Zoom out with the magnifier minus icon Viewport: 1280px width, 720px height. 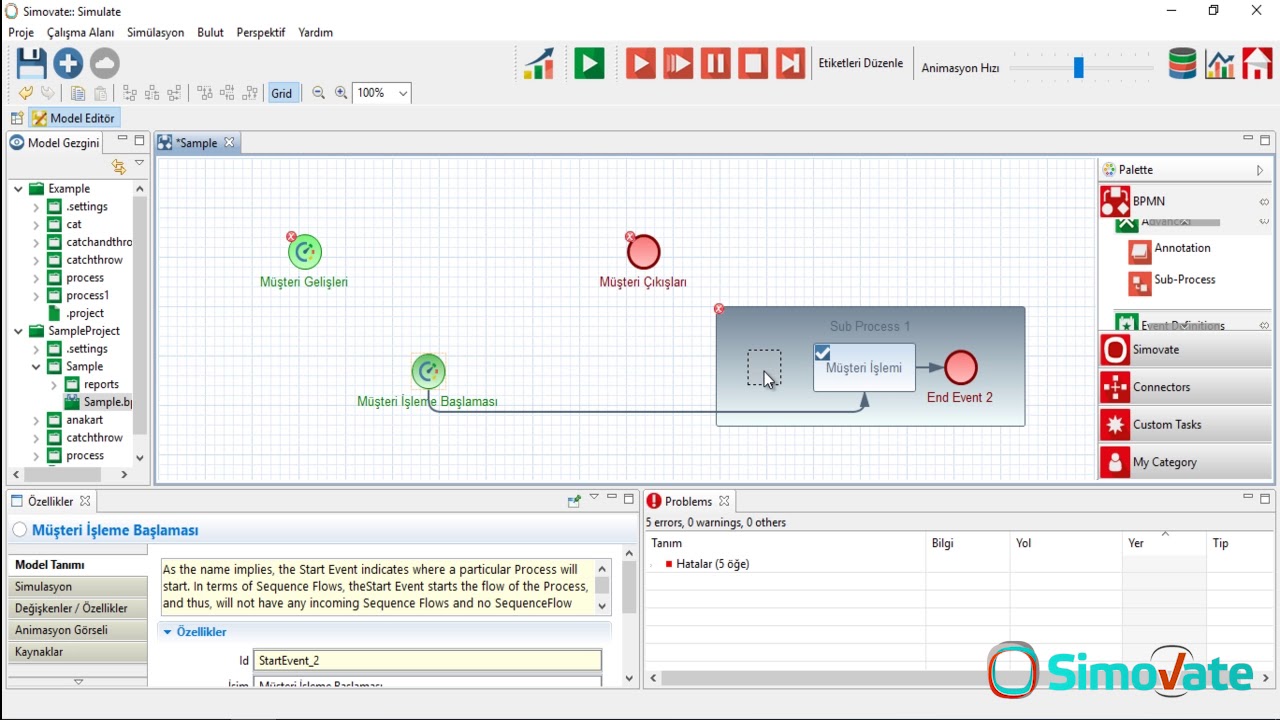click(319, 93)
